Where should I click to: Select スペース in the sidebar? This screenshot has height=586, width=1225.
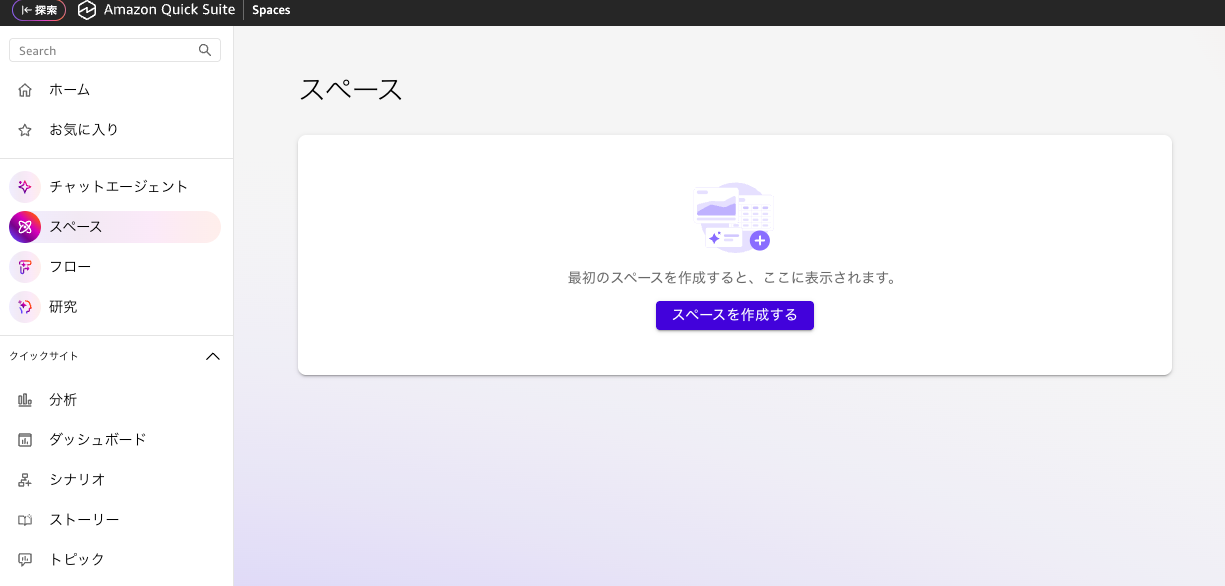pyautogui.click(x=115, y=227)
